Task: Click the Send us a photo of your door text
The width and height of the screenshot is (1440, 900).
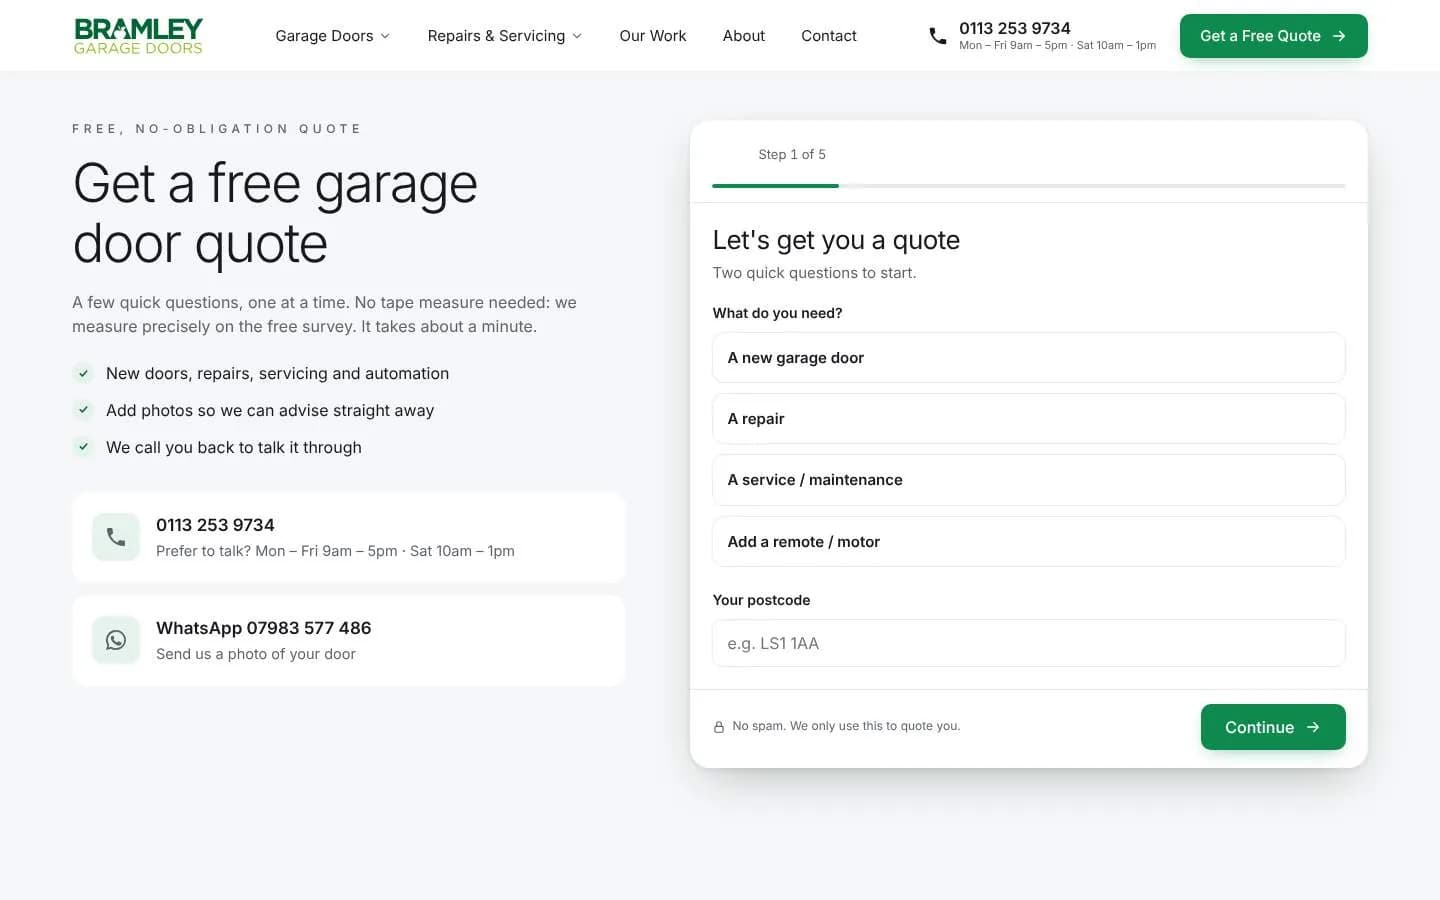Action: pyautogui.click(x=256, y=654)
